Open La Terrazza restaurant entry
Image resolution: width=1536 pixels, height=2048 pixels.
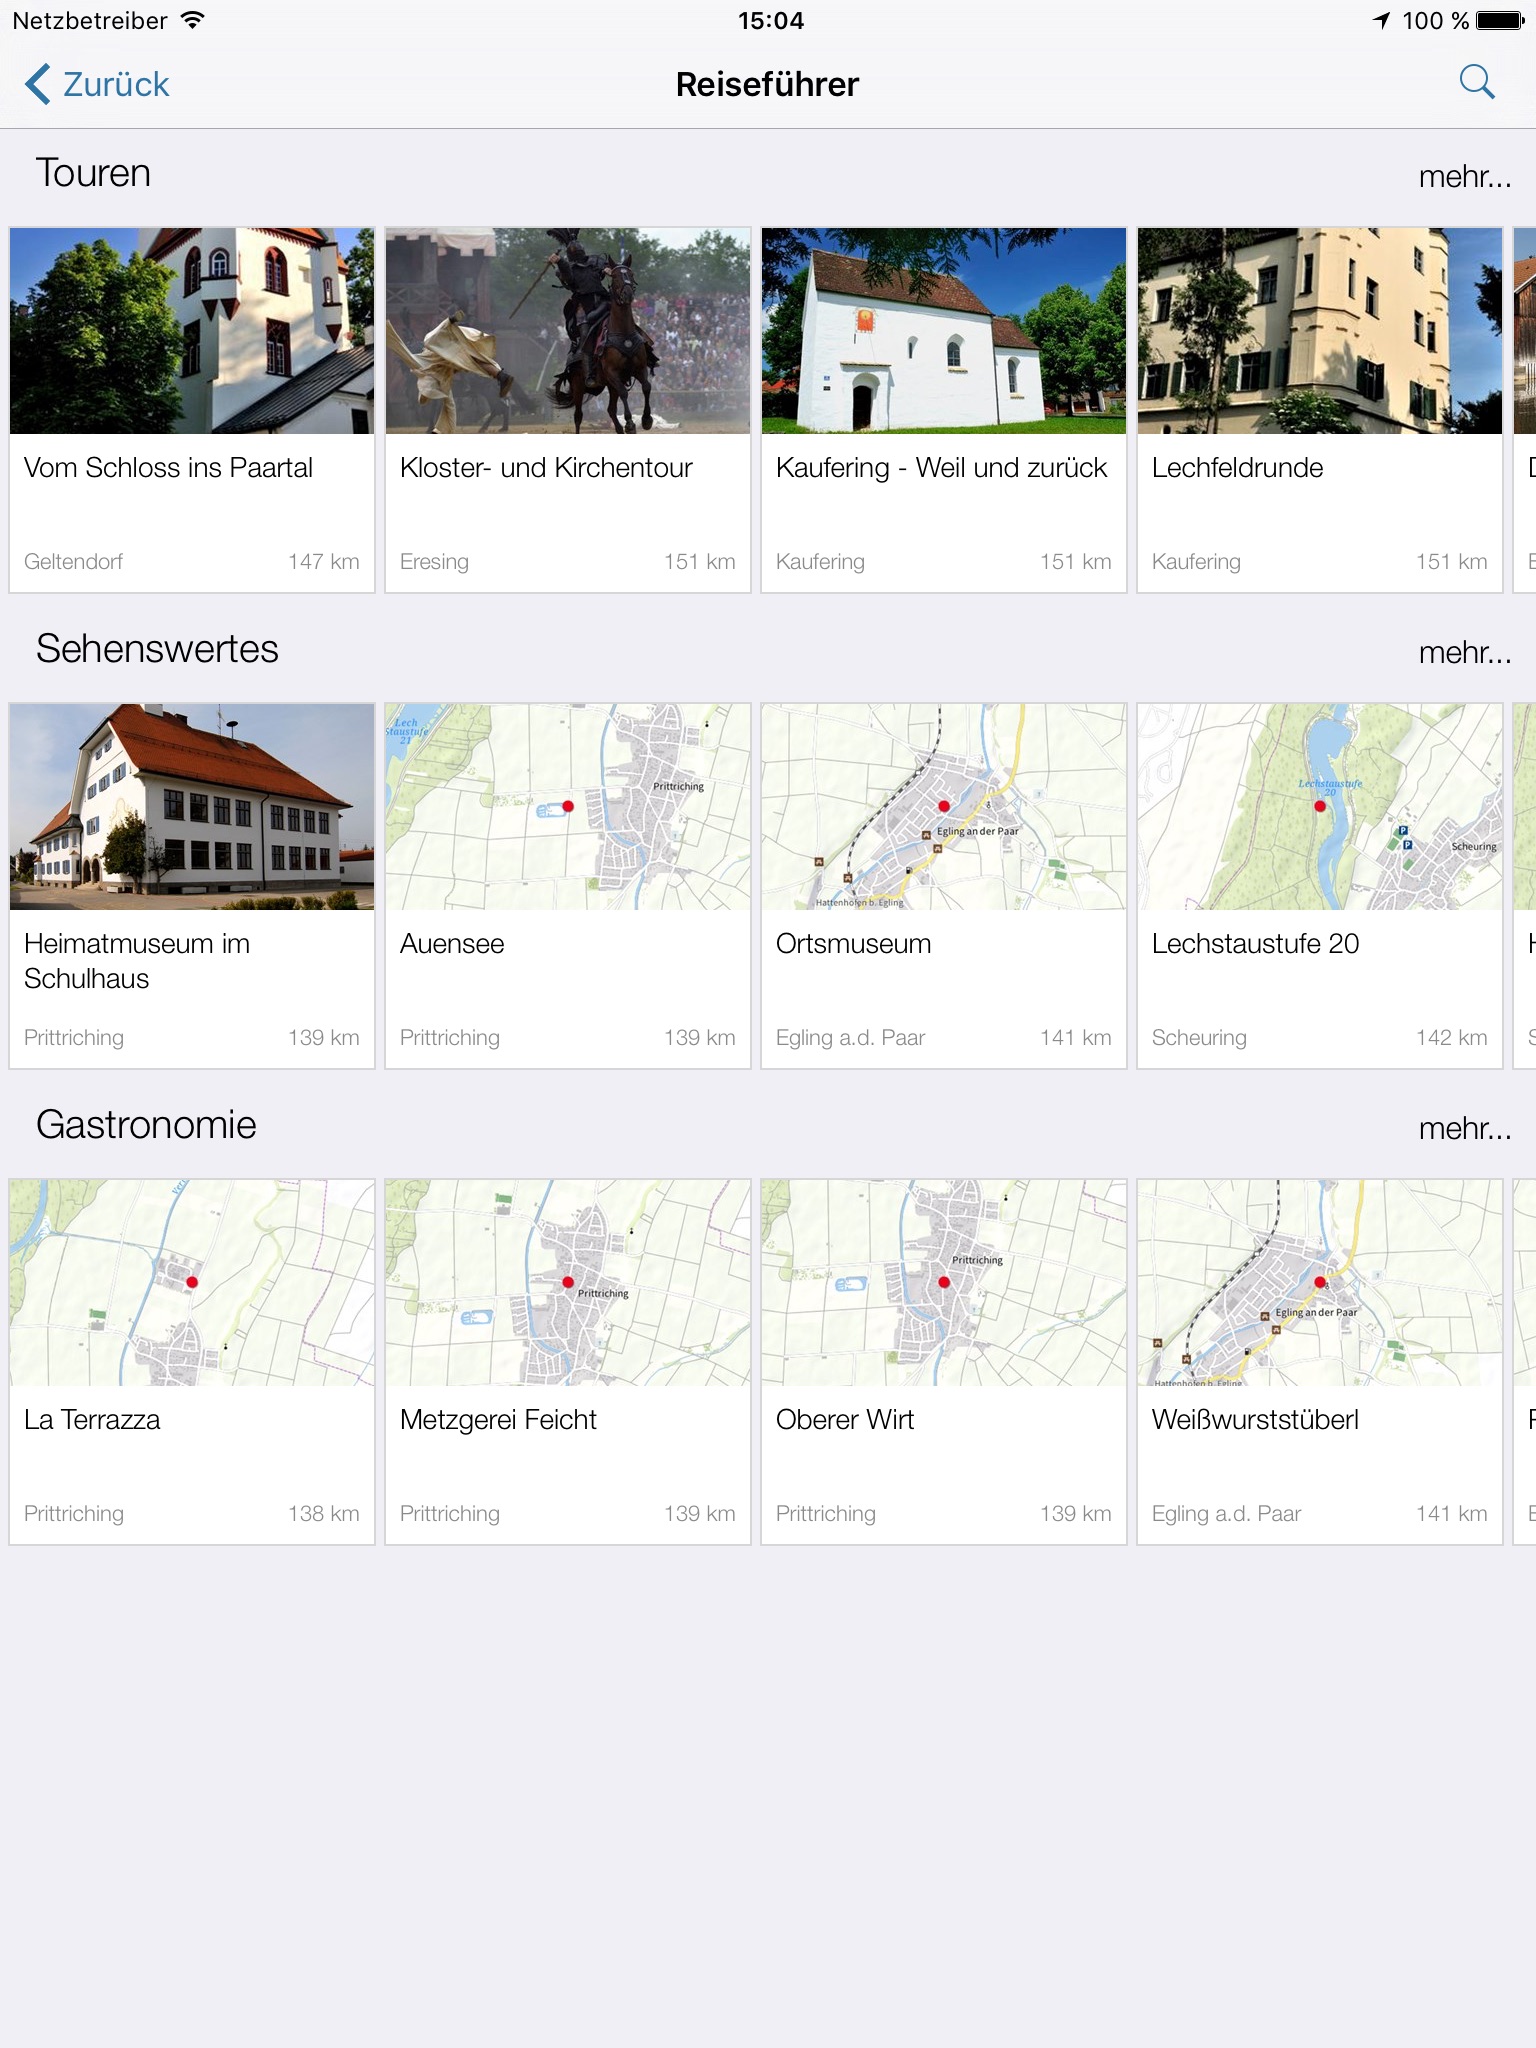(192, 1362)
